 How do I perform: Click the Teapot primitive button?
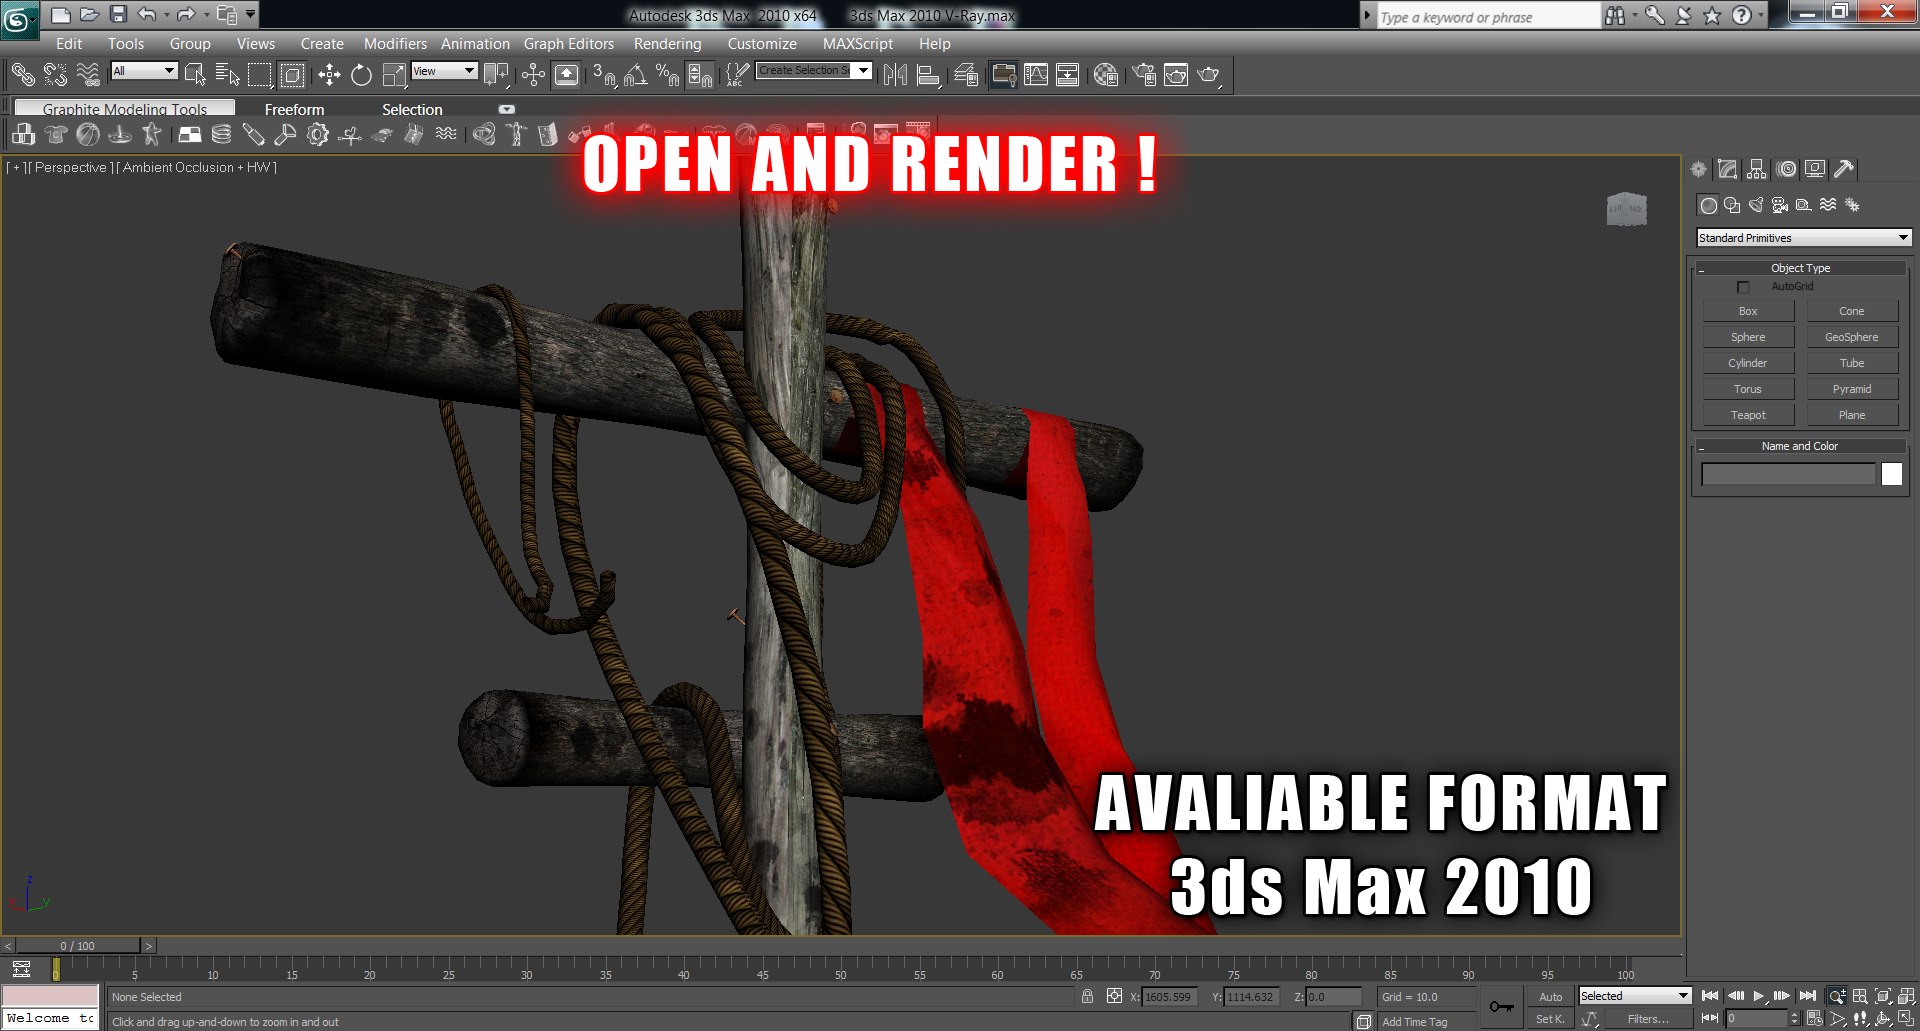click(1748, 415)
